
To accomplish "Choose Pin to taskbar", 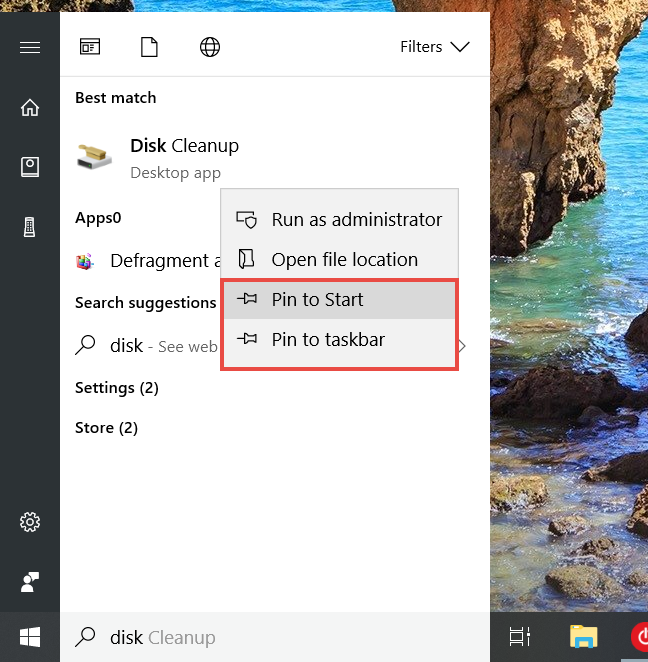I will 339,340.
